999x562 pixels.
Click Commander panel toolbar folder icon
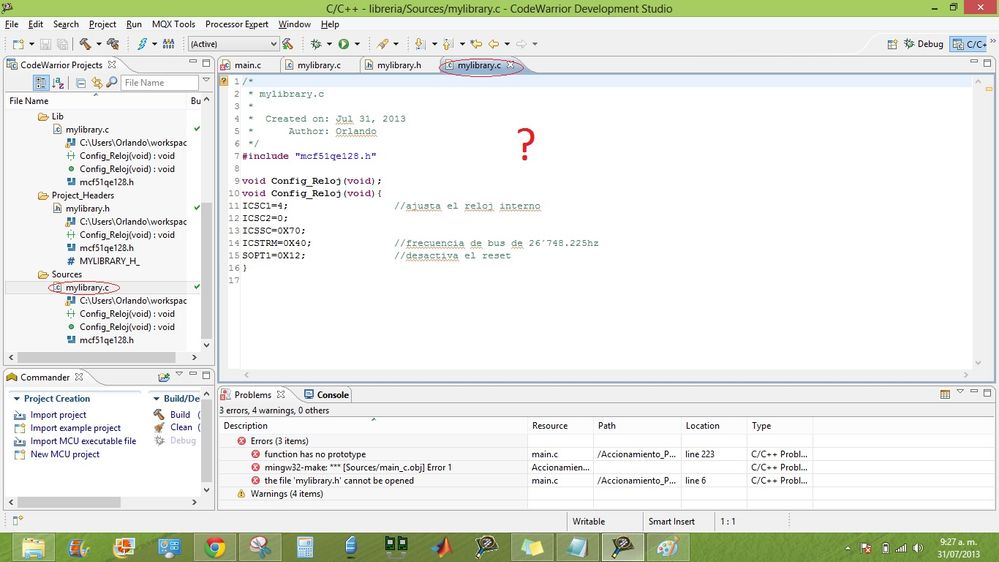pyautogui.click(x=164, y=377)
